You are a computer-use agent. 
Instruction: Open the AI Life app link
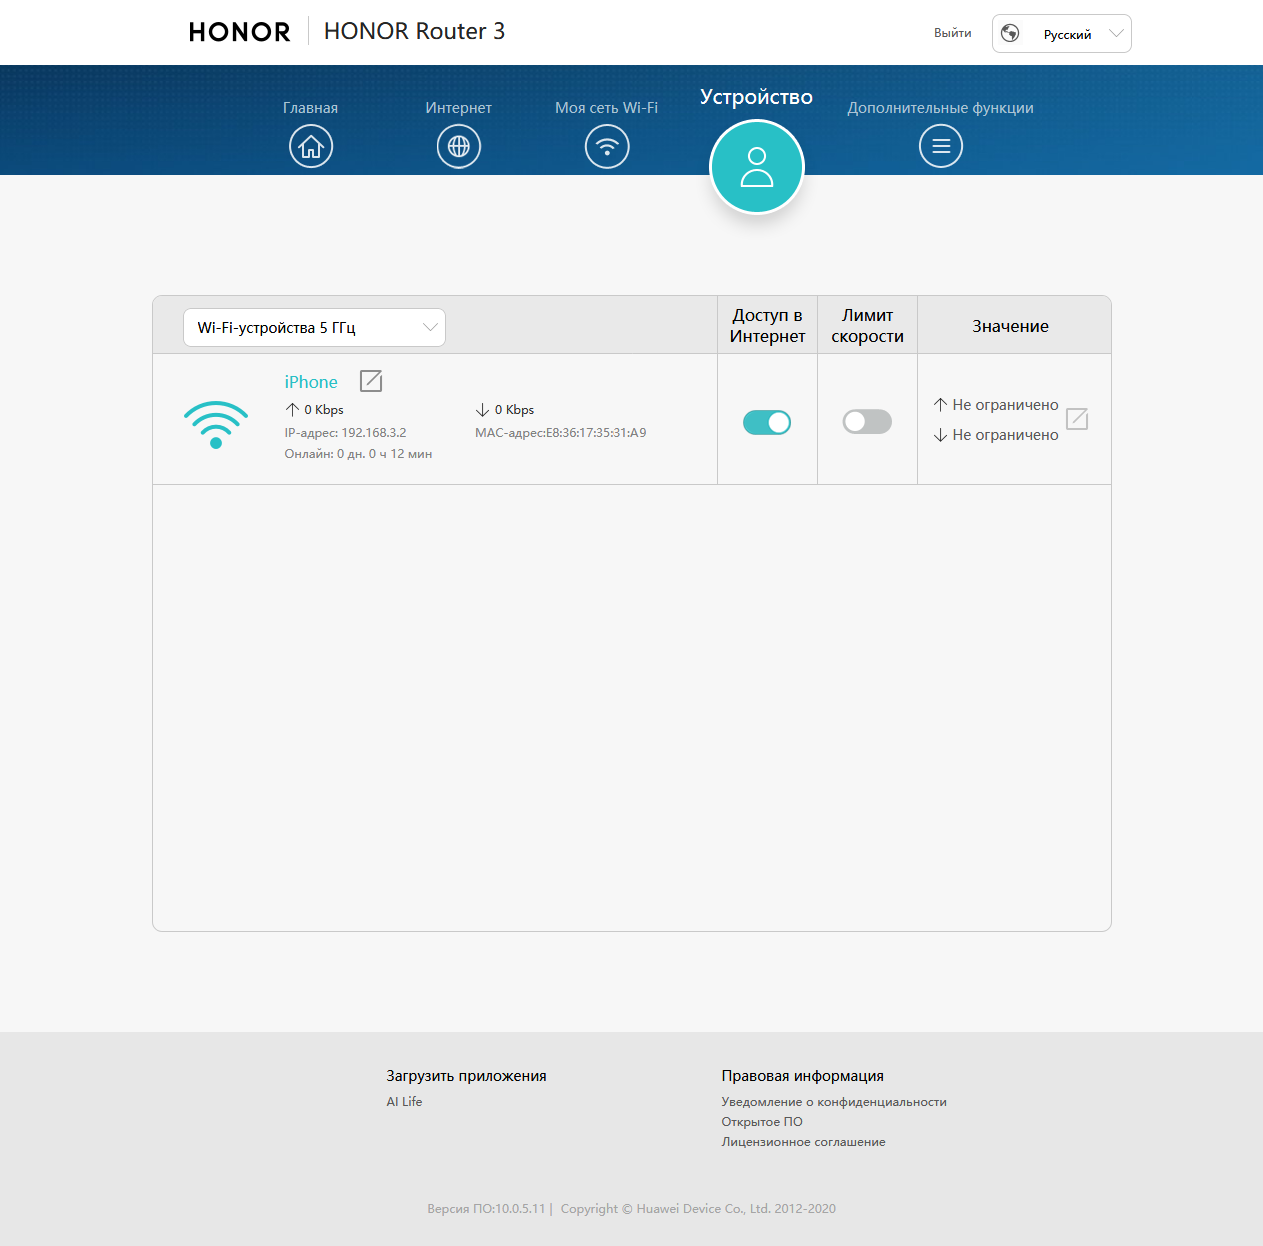pos(405,1102)
